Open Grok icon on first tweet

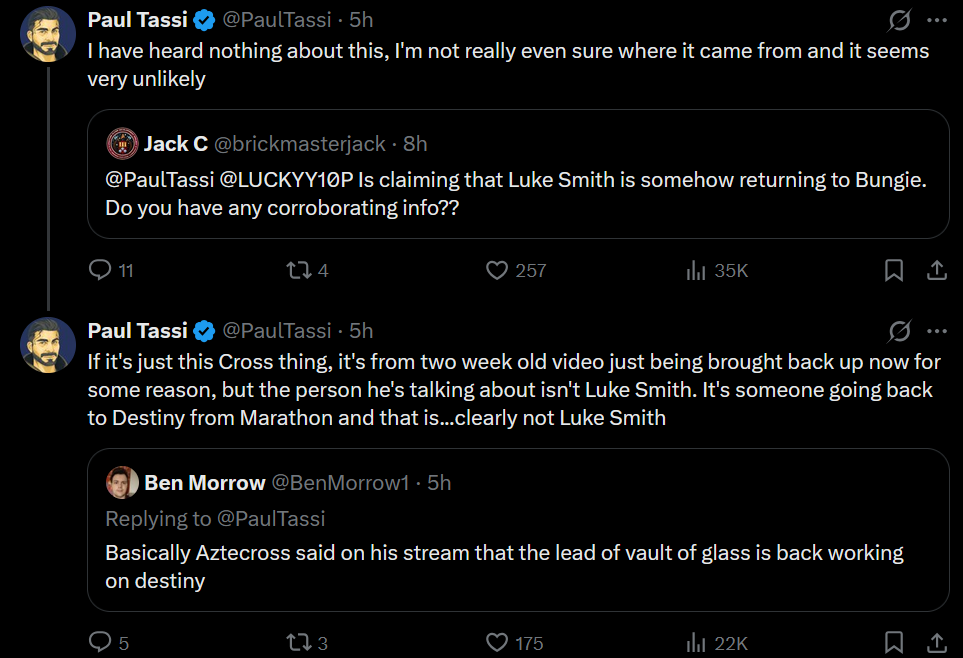(x=900, y=20)
